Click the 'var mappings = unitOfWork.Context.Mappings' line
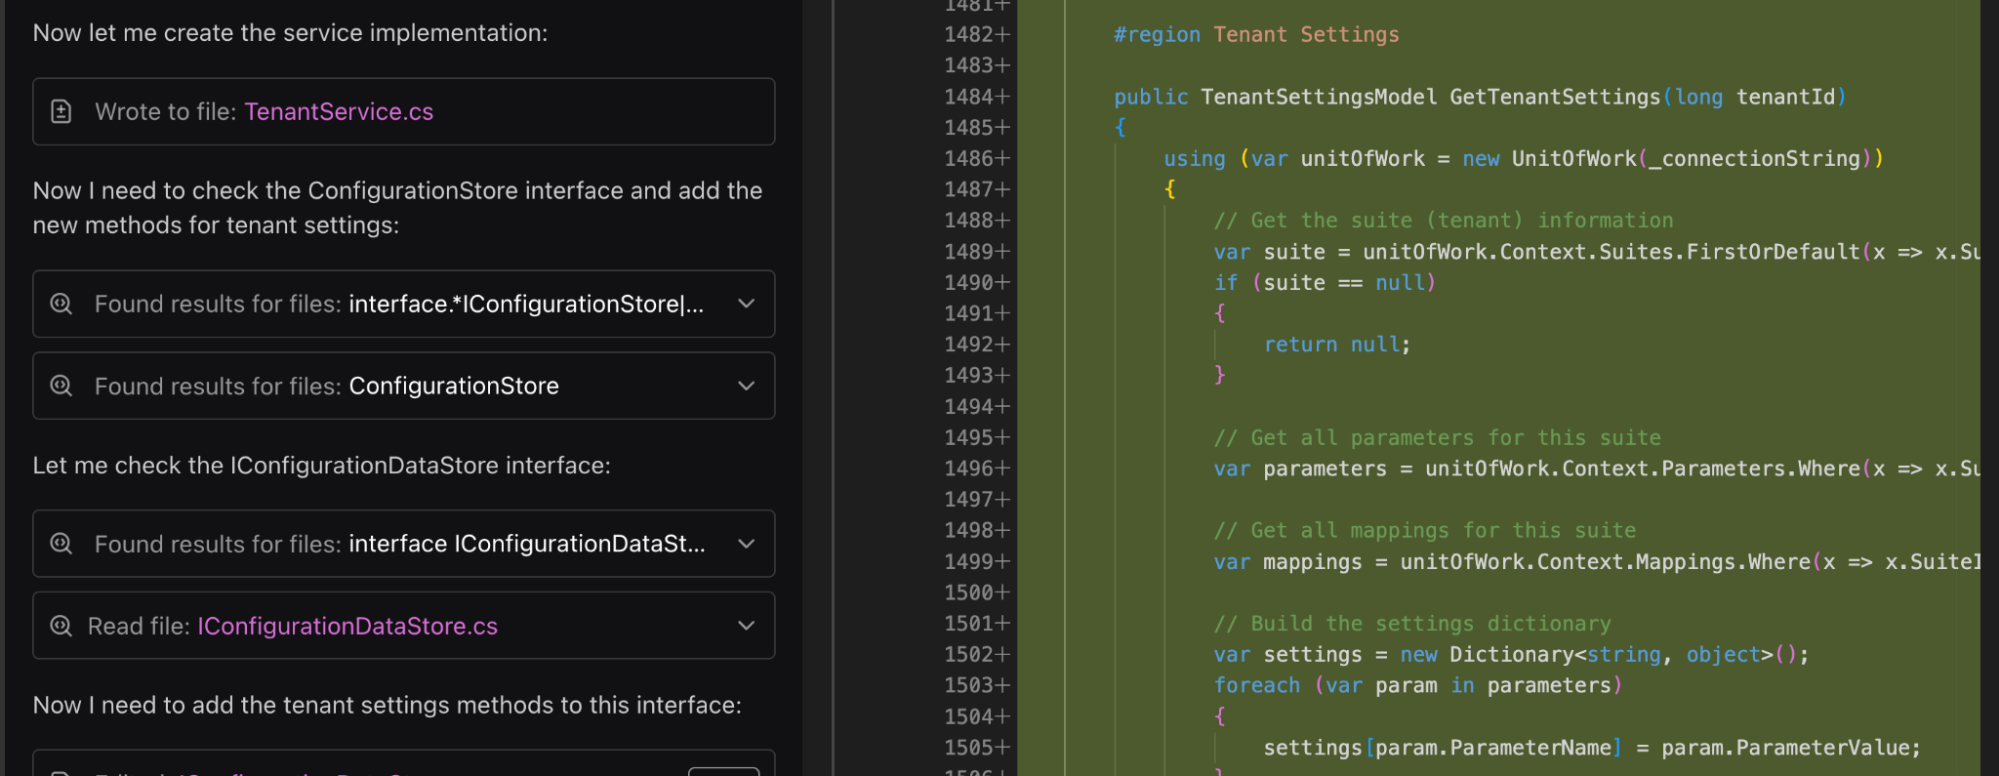The width and height of the screenshot is (1999, 776). click(1596, 562)
